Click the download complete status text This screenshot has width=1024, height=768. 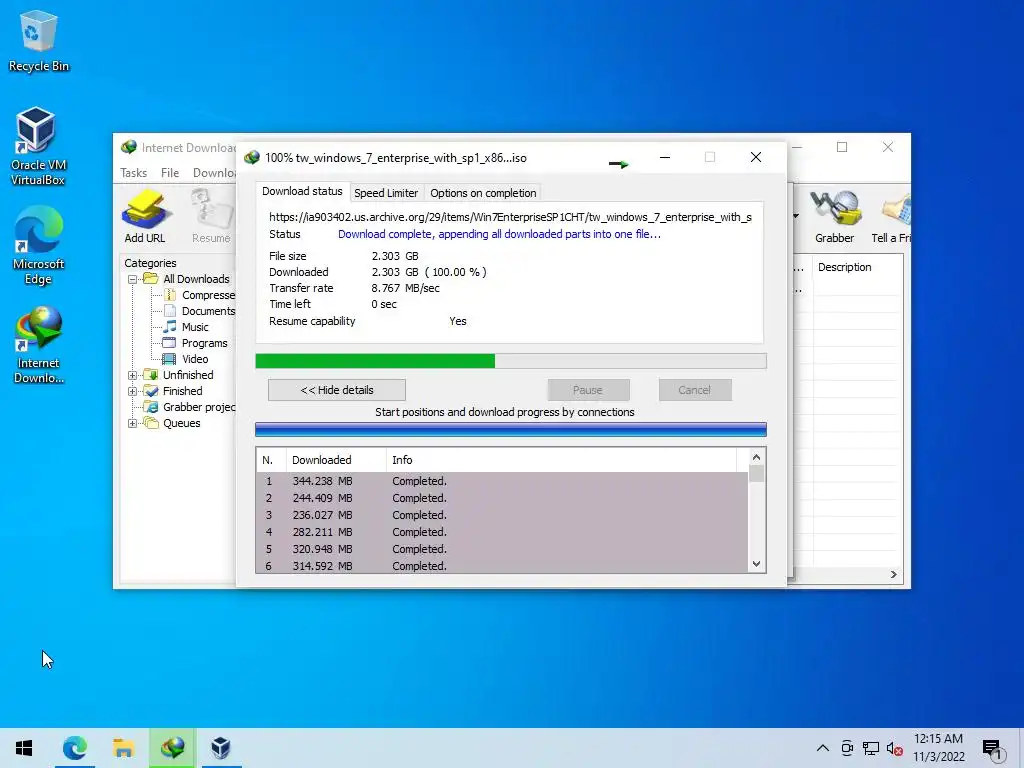499,234
